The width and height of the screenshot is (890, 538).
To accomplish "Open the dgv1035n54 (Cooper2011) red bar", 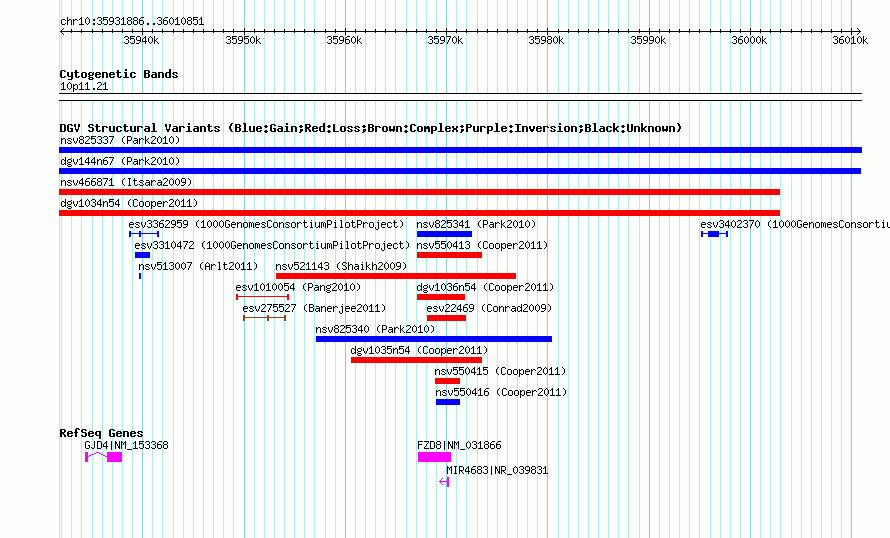I will (x=417, y=360).
